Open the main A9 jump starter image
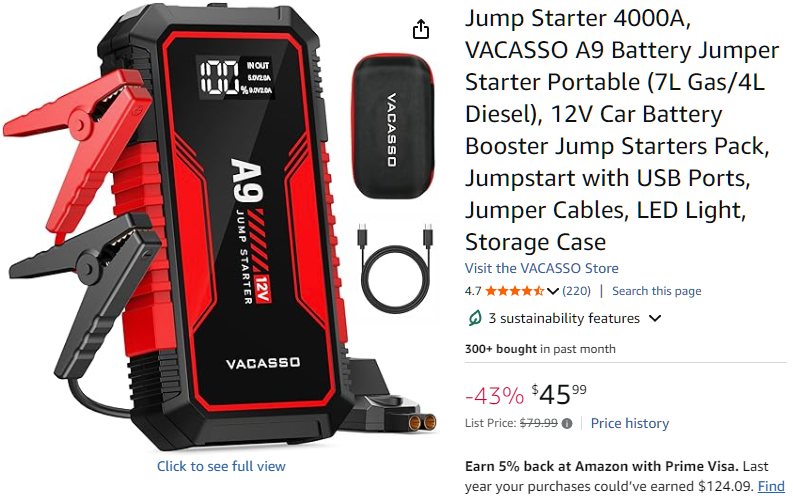Viewport: 793px width, 499px height. pos(221,228)
